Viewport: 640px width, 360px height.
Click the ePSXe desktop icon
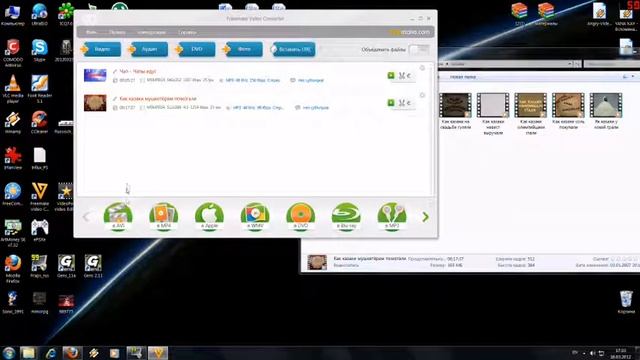40,231
